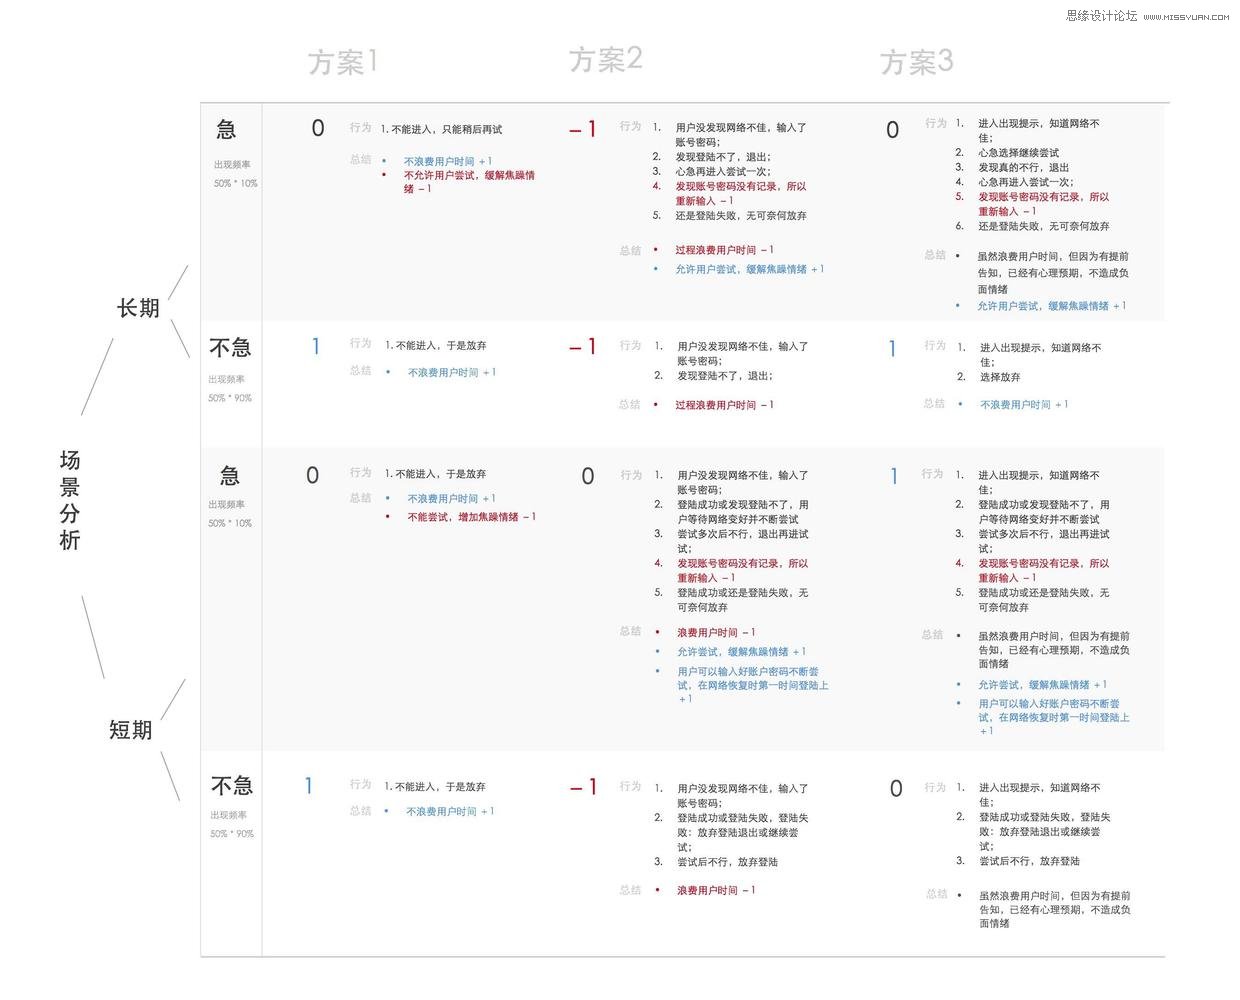Click 方案2's 允许用户尝试，缓解焦躁情绪 +1 in 长期 急

(x=749, y=269)
